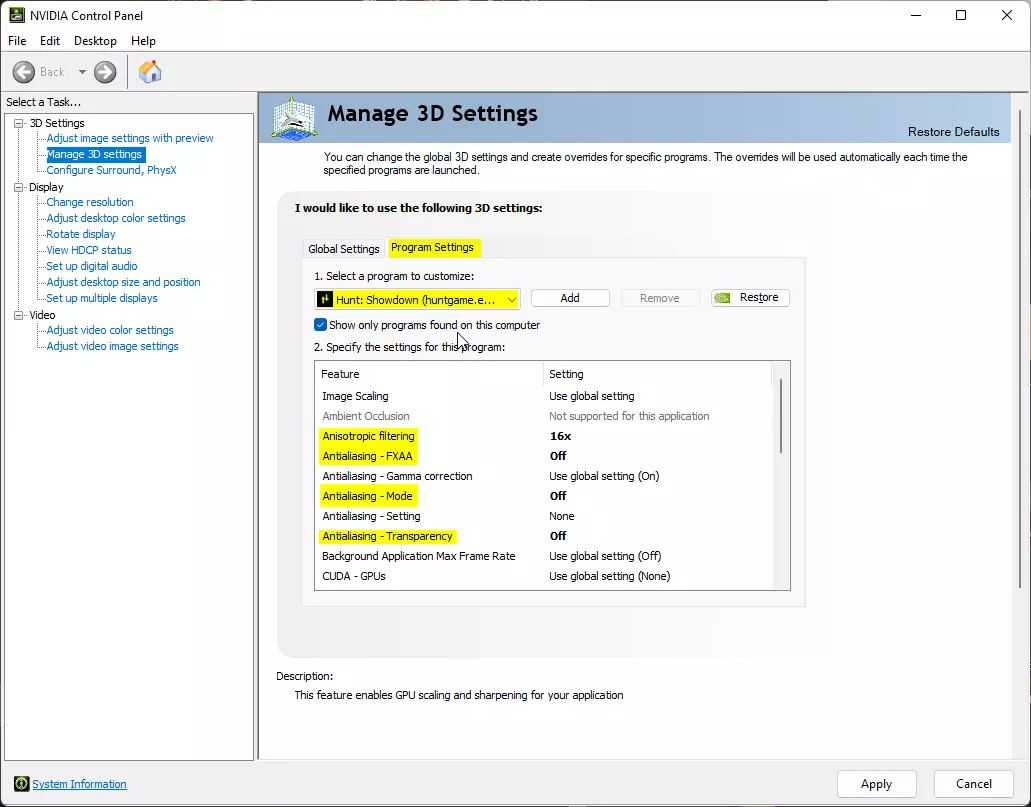Click the Back arrow icon
Screen dimensions: 1031x807
tap(24, 72)
